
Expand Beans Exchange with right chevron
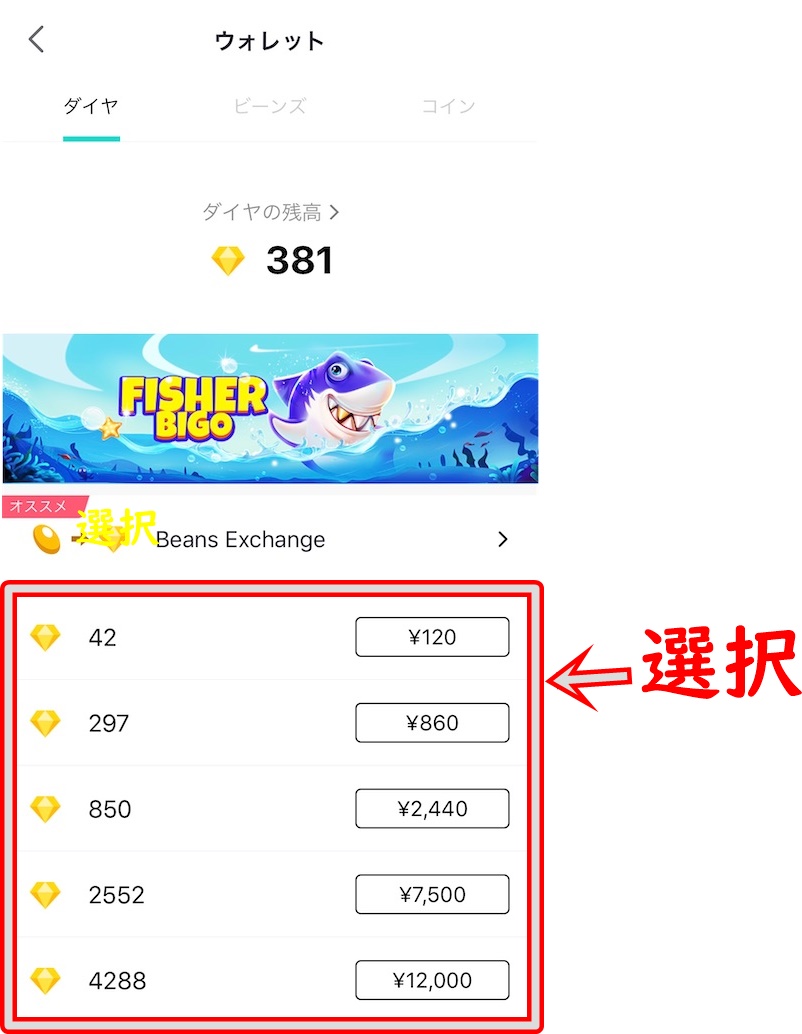[503, 539]
